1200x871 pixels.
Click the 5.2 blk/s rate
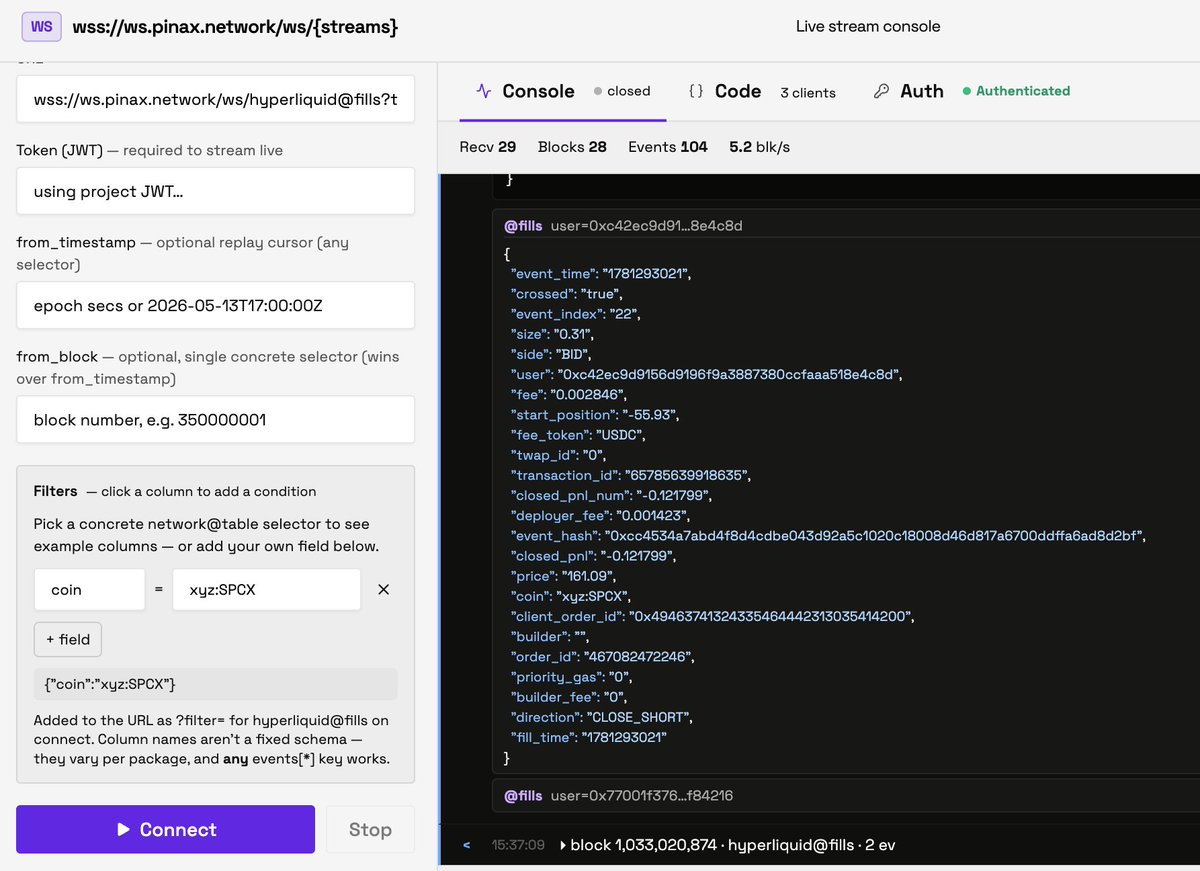pos(760,147)
